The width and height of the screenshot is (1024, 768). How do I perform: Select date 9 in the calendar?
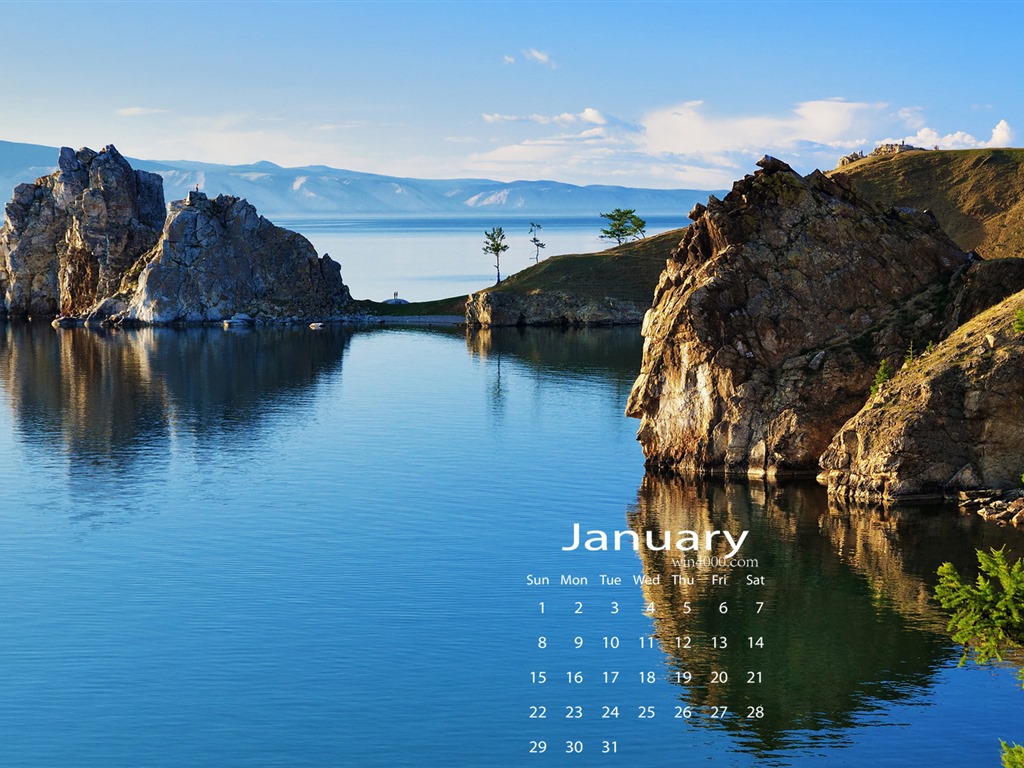coord(578,643)
